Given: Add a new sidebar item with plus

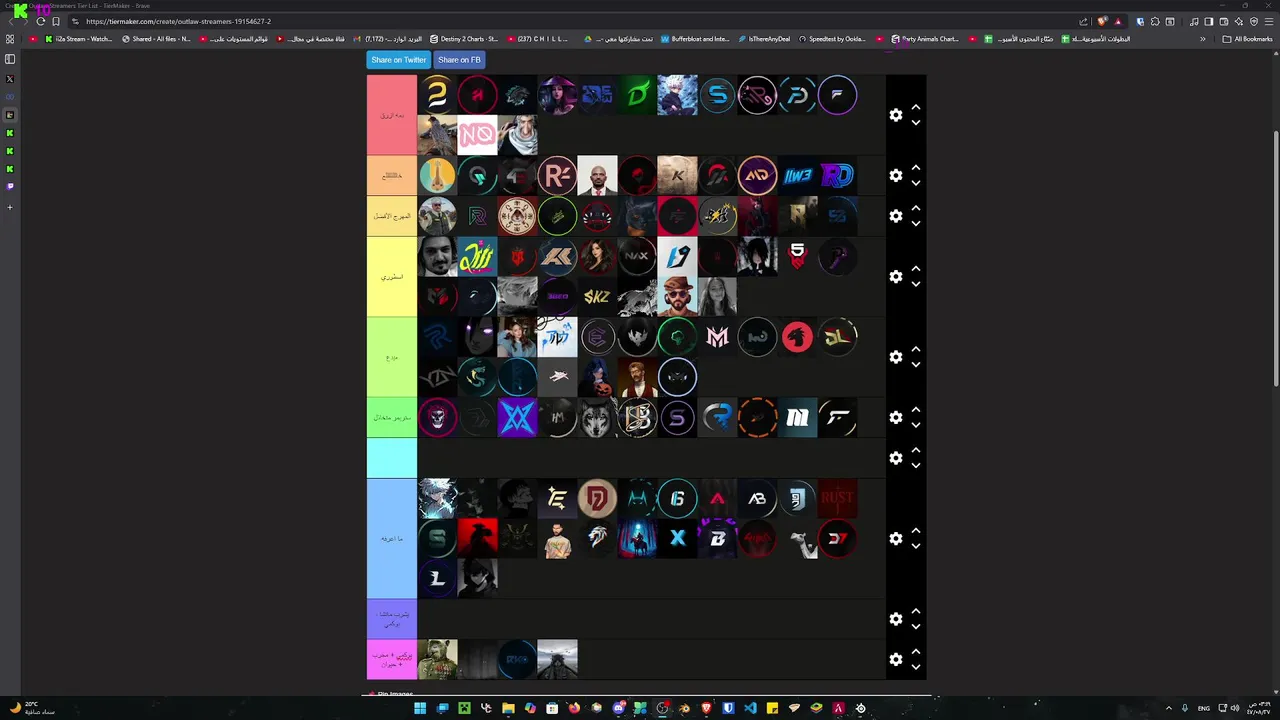Looking at the screenshot, I should pyautogui.click(x=10, y=208).
